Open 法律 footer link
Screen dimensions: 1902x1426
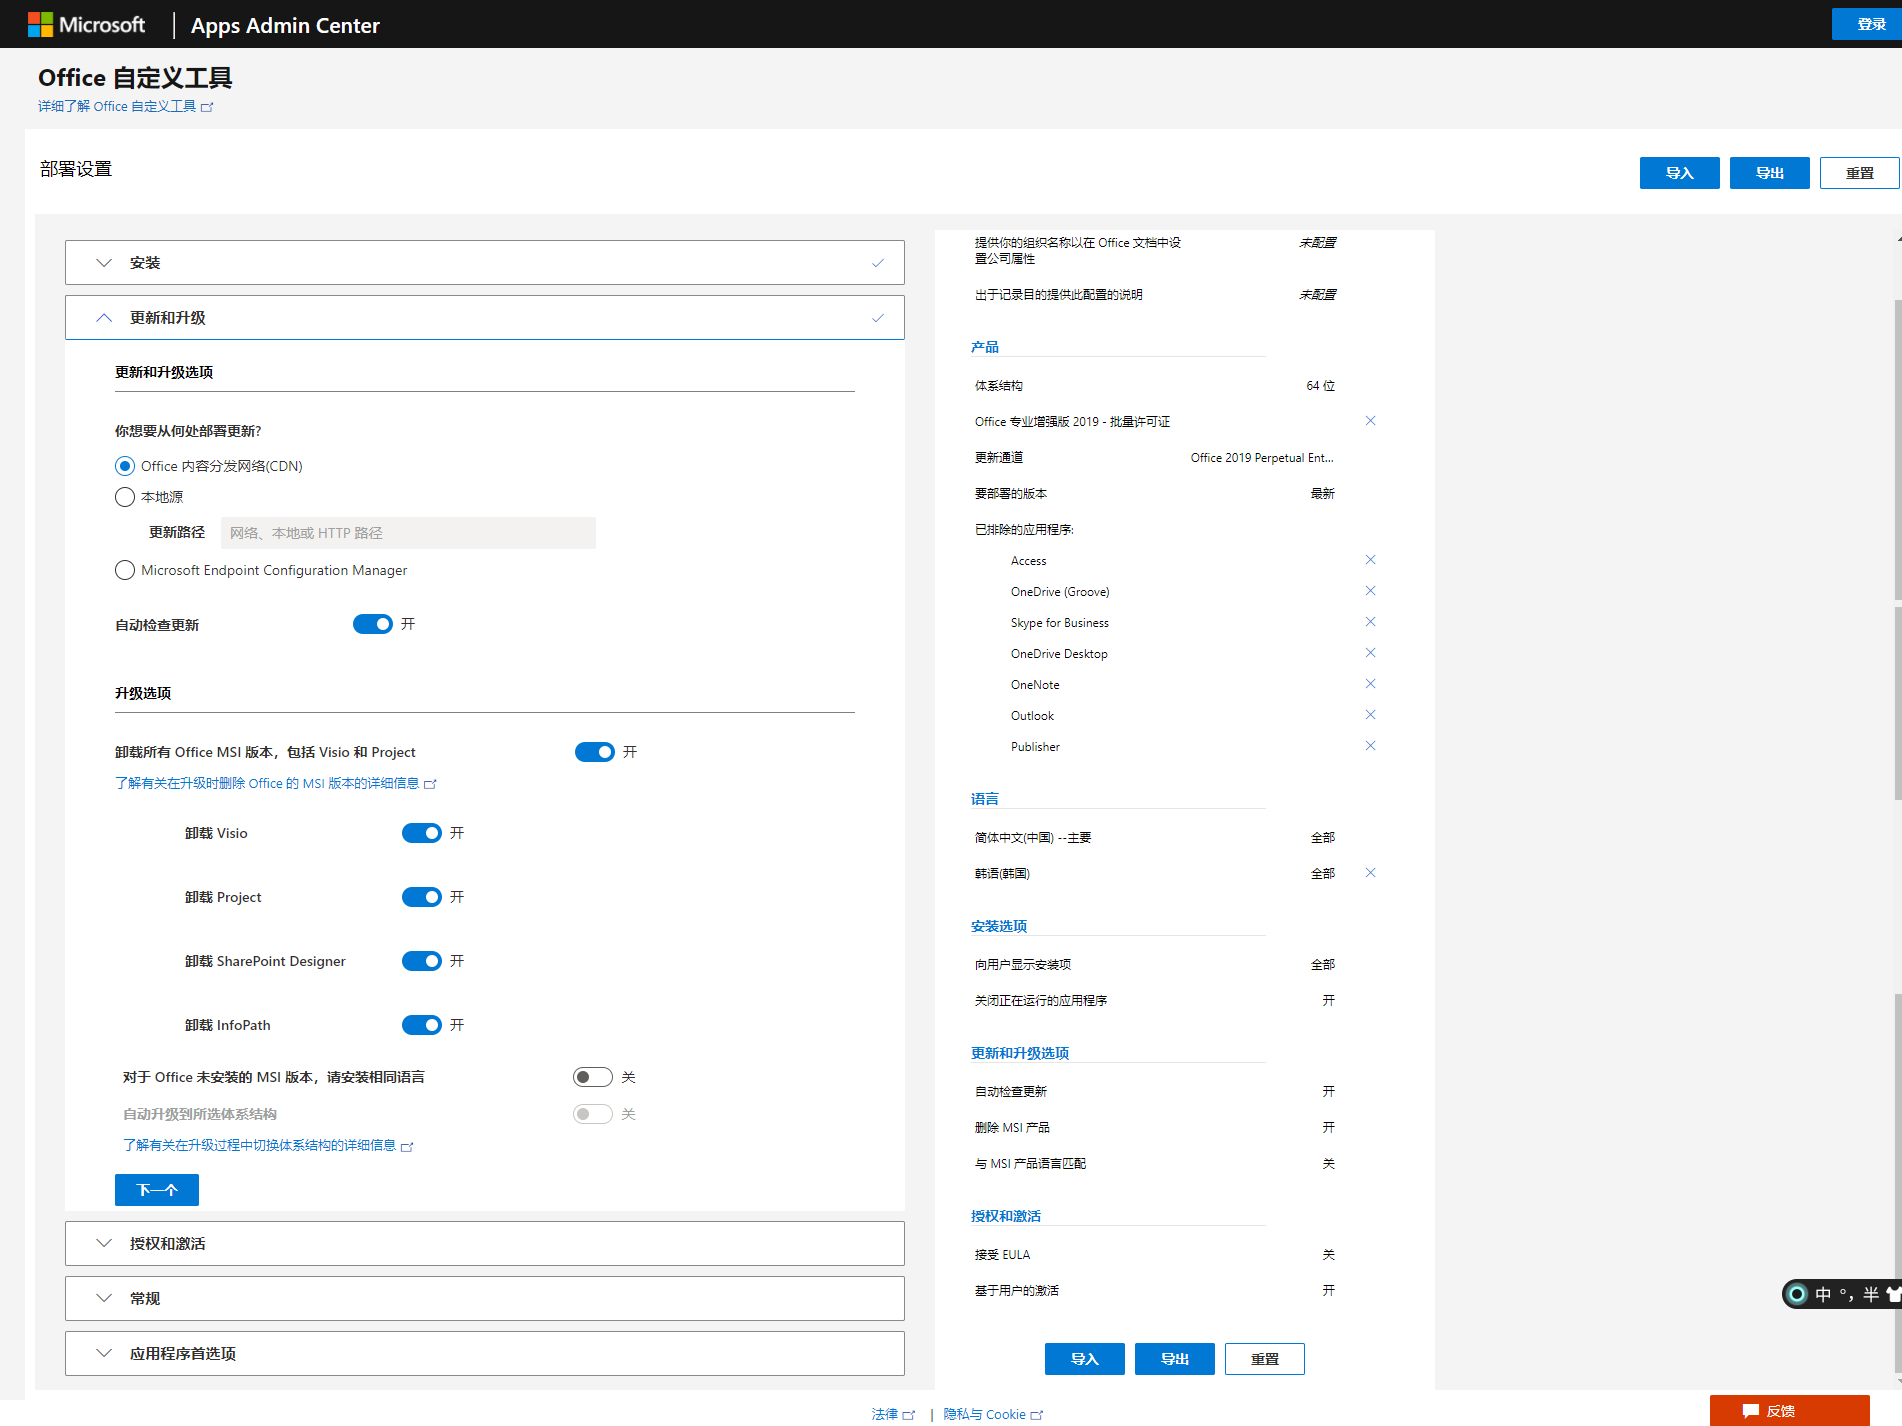click(x=892, y=1414)
